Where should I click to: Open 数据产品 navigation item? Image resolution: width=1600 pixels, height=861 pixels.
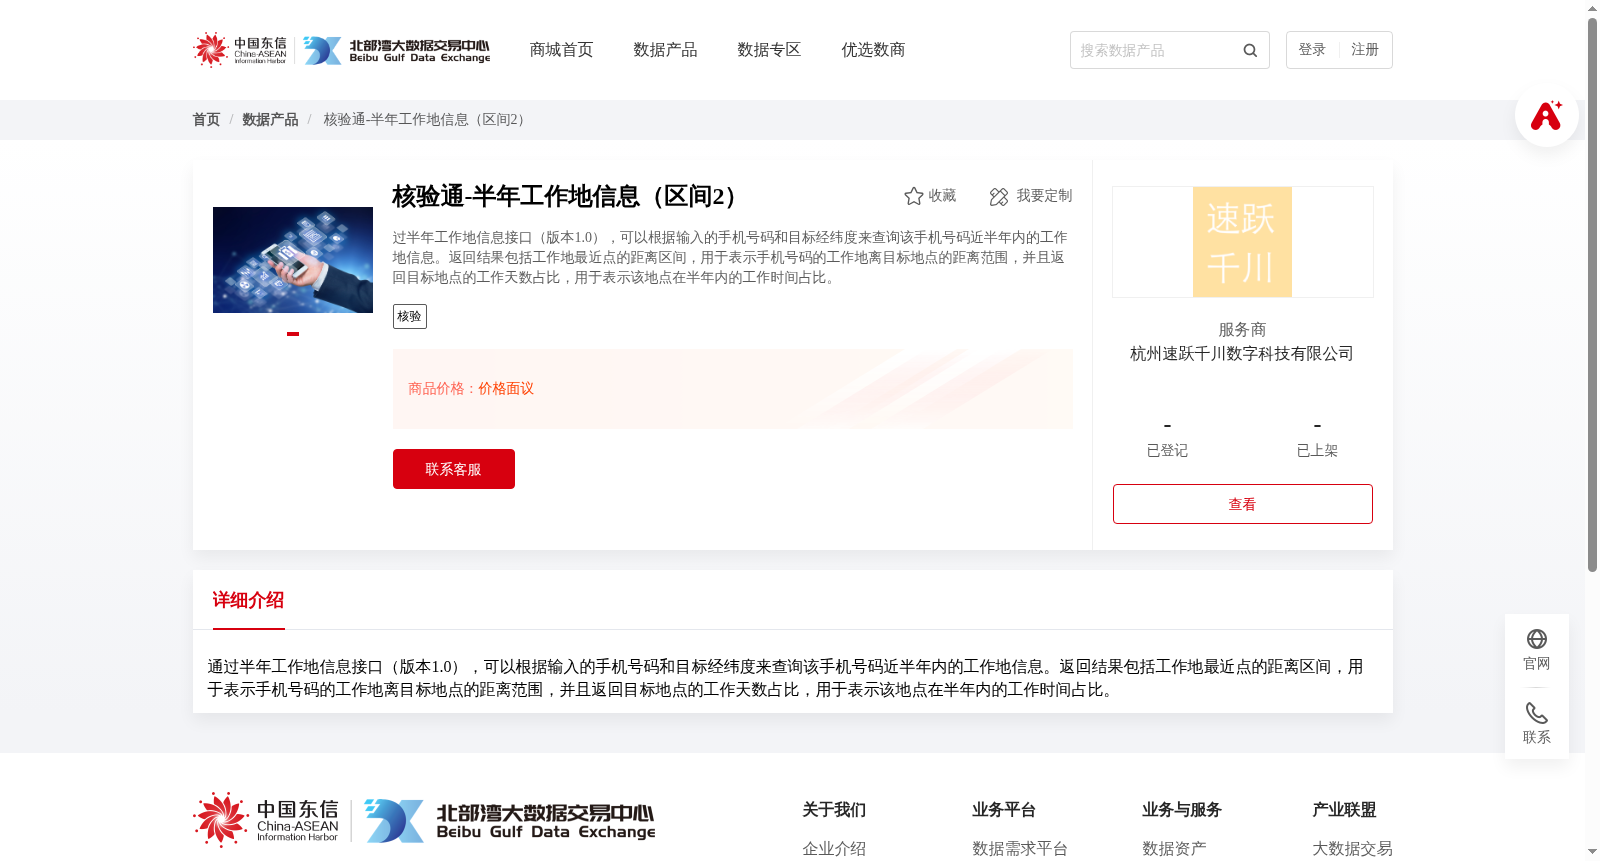(665, 50)
